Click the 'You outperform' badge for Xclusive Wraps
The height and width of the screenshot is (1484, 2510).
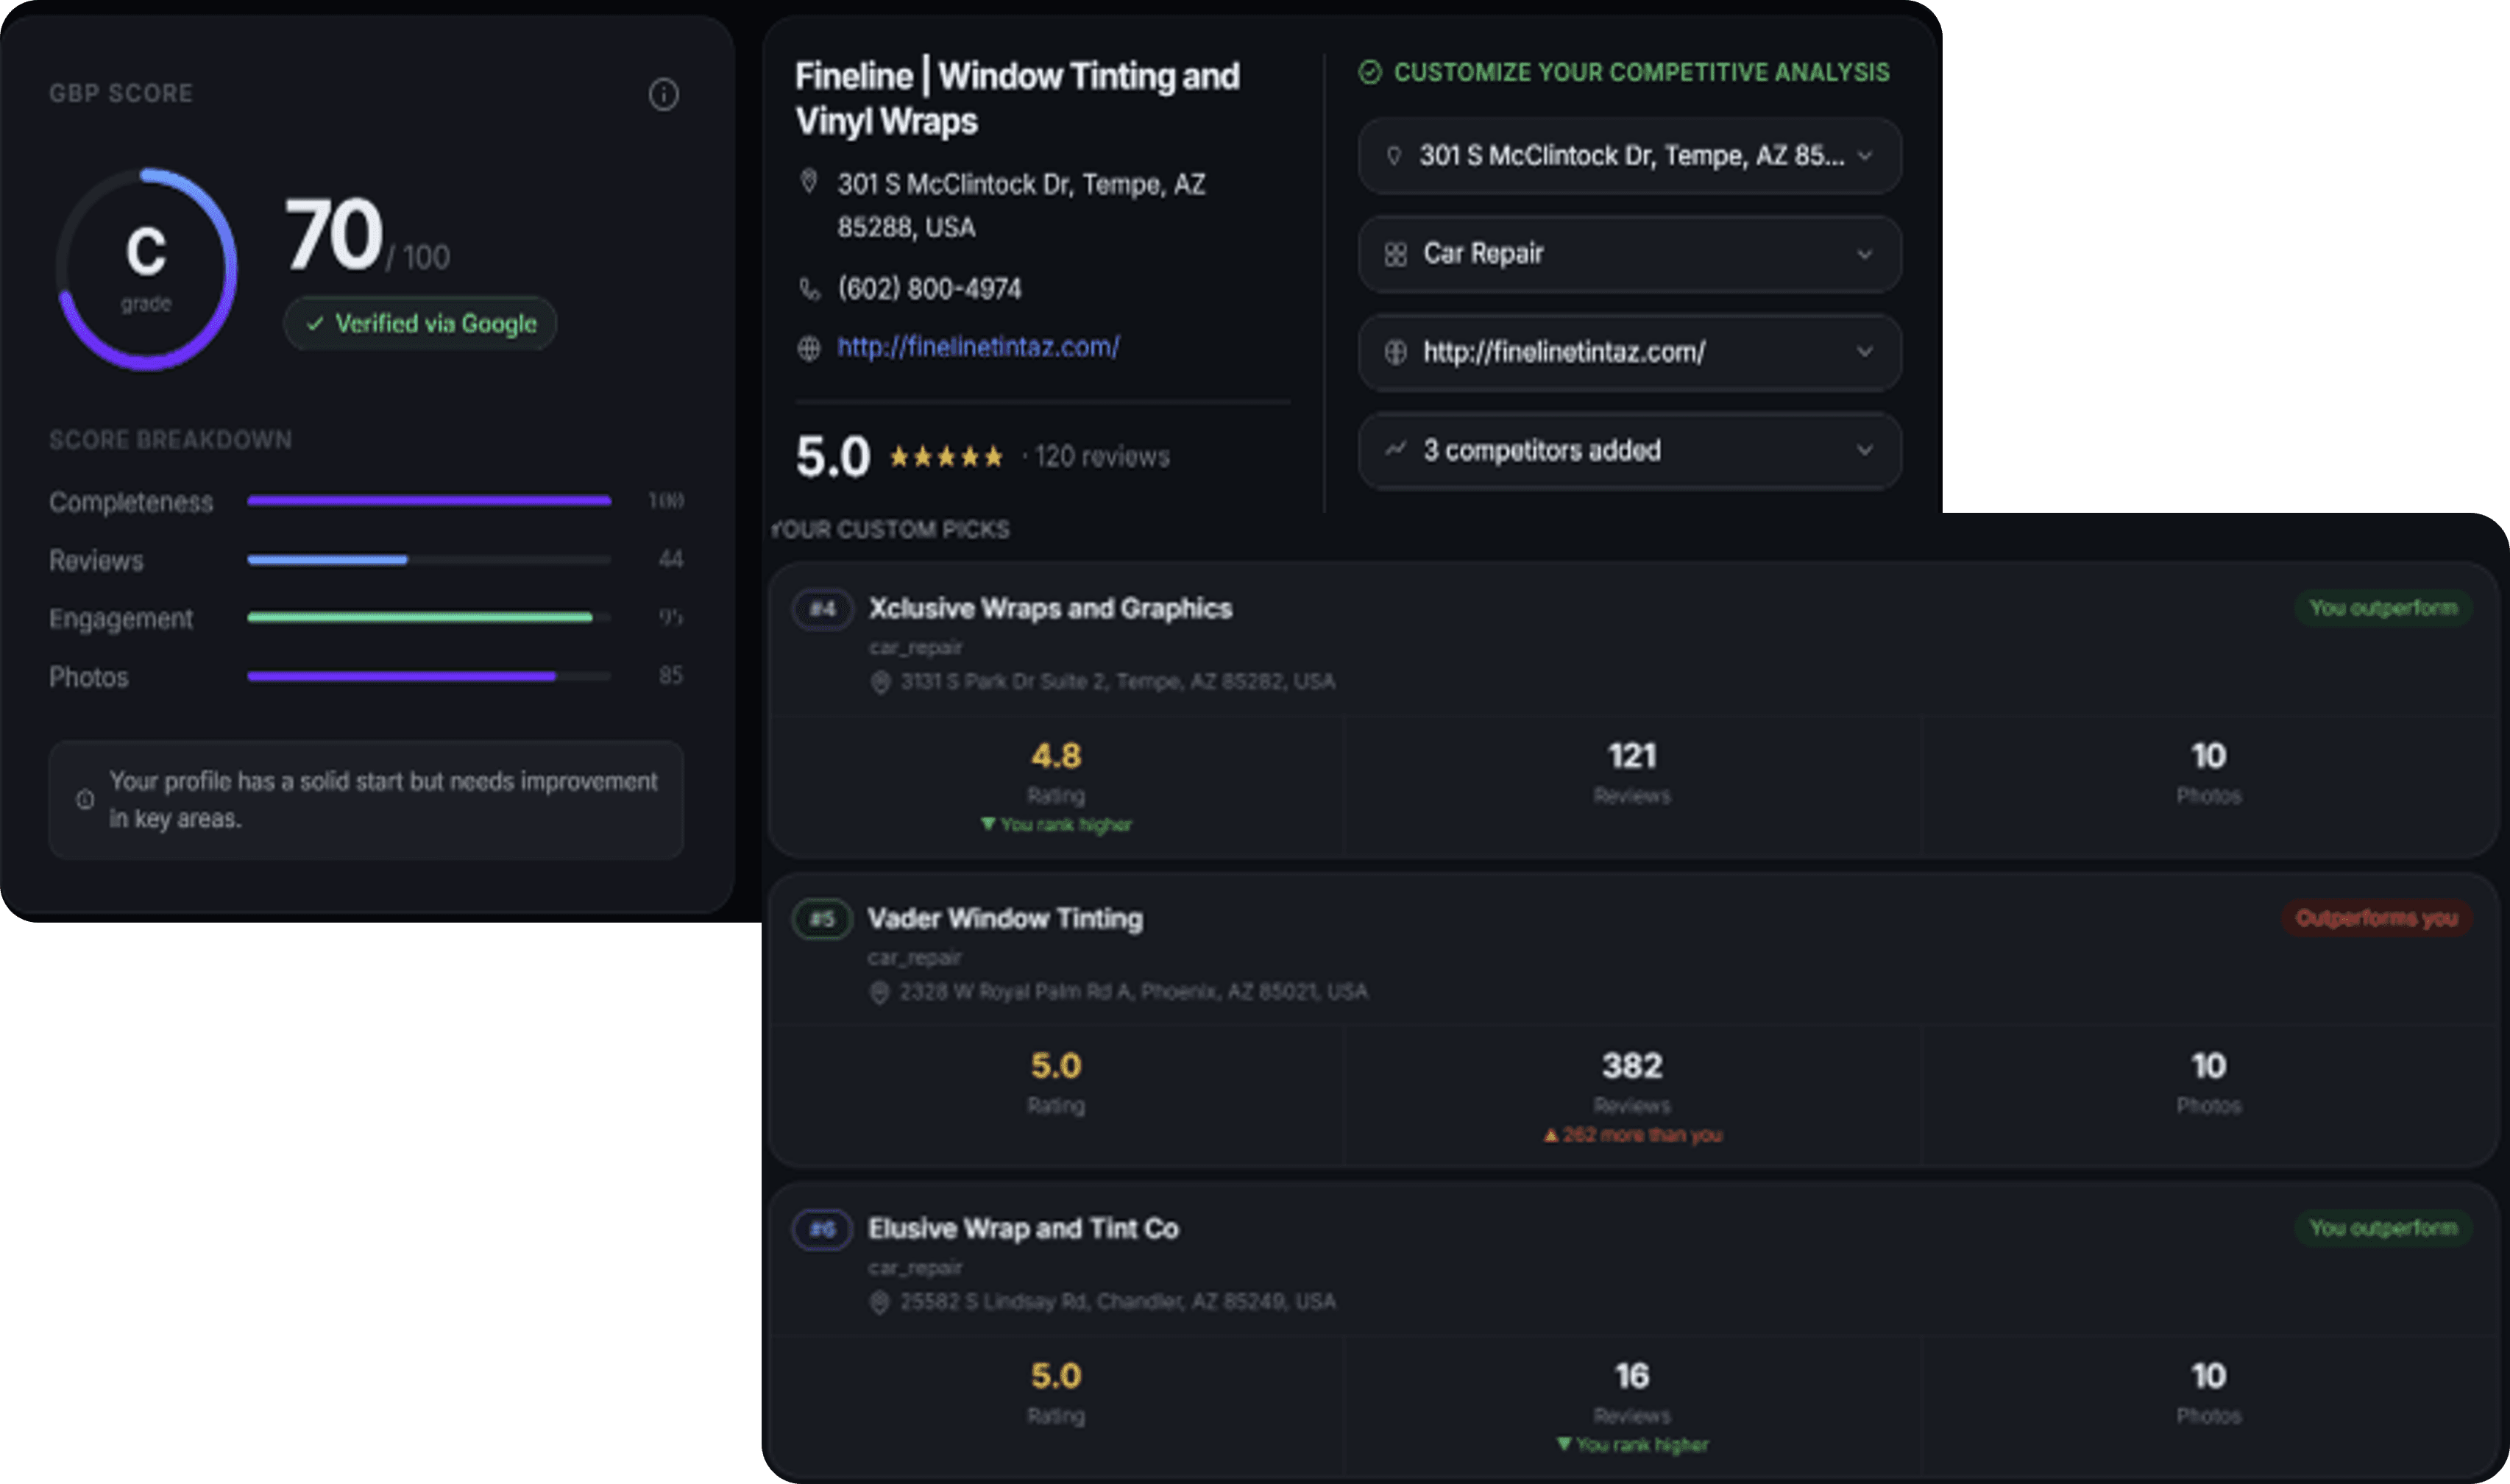(x=2383, y=607)
